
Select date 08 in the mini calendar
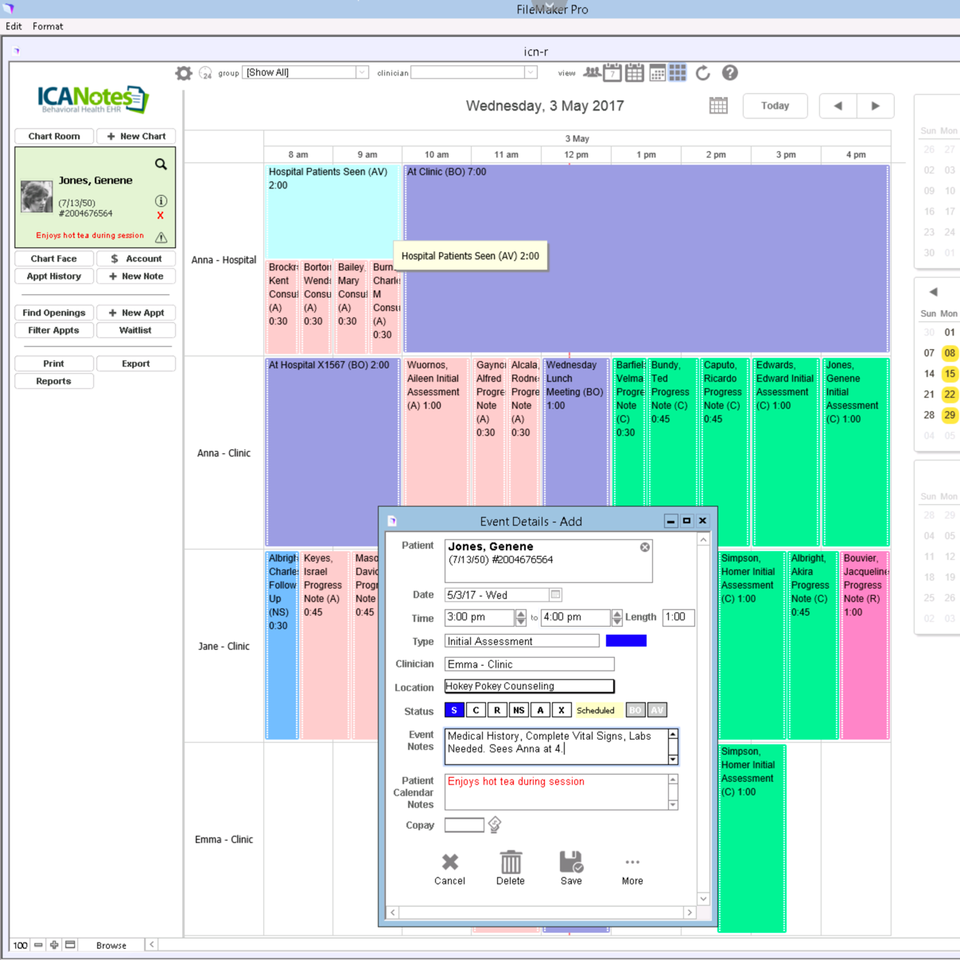coord(949,353)
